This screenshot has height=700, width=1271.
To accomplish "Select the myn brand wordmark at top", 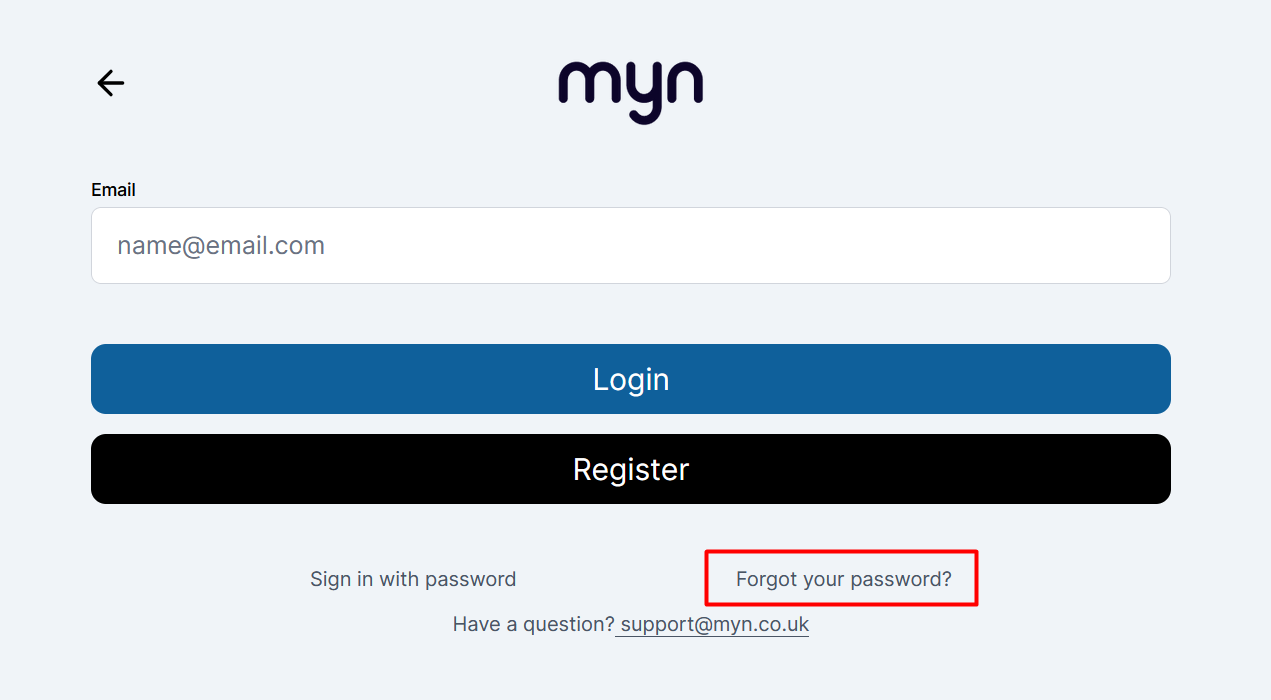I will (630, 92).
